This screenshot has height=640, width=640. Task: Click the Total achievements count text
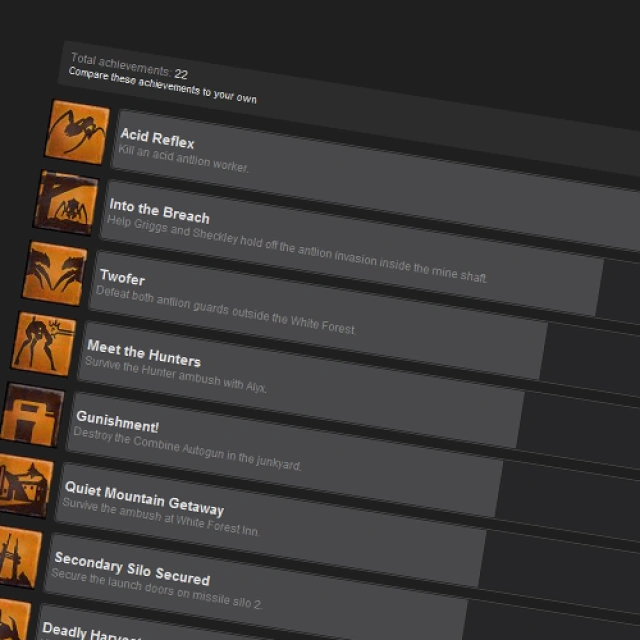pyautogui.click(x=129, y=66)
